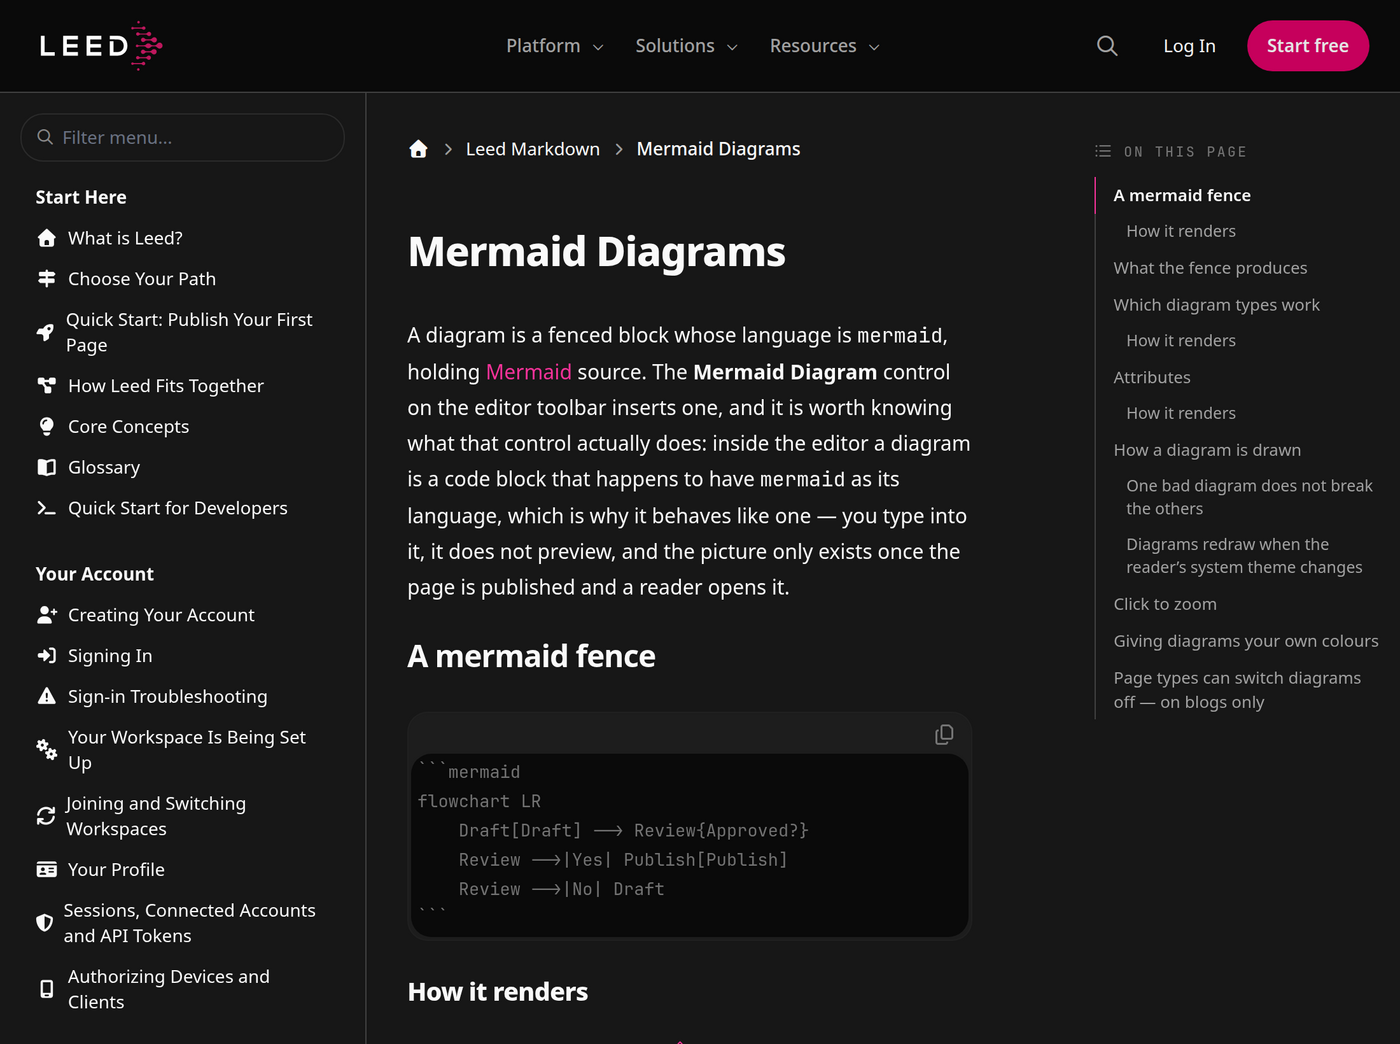The width and height of the screenshot is (1400, 1044).
Task: Click the Start free button
Action: [x=1308, y=46]
